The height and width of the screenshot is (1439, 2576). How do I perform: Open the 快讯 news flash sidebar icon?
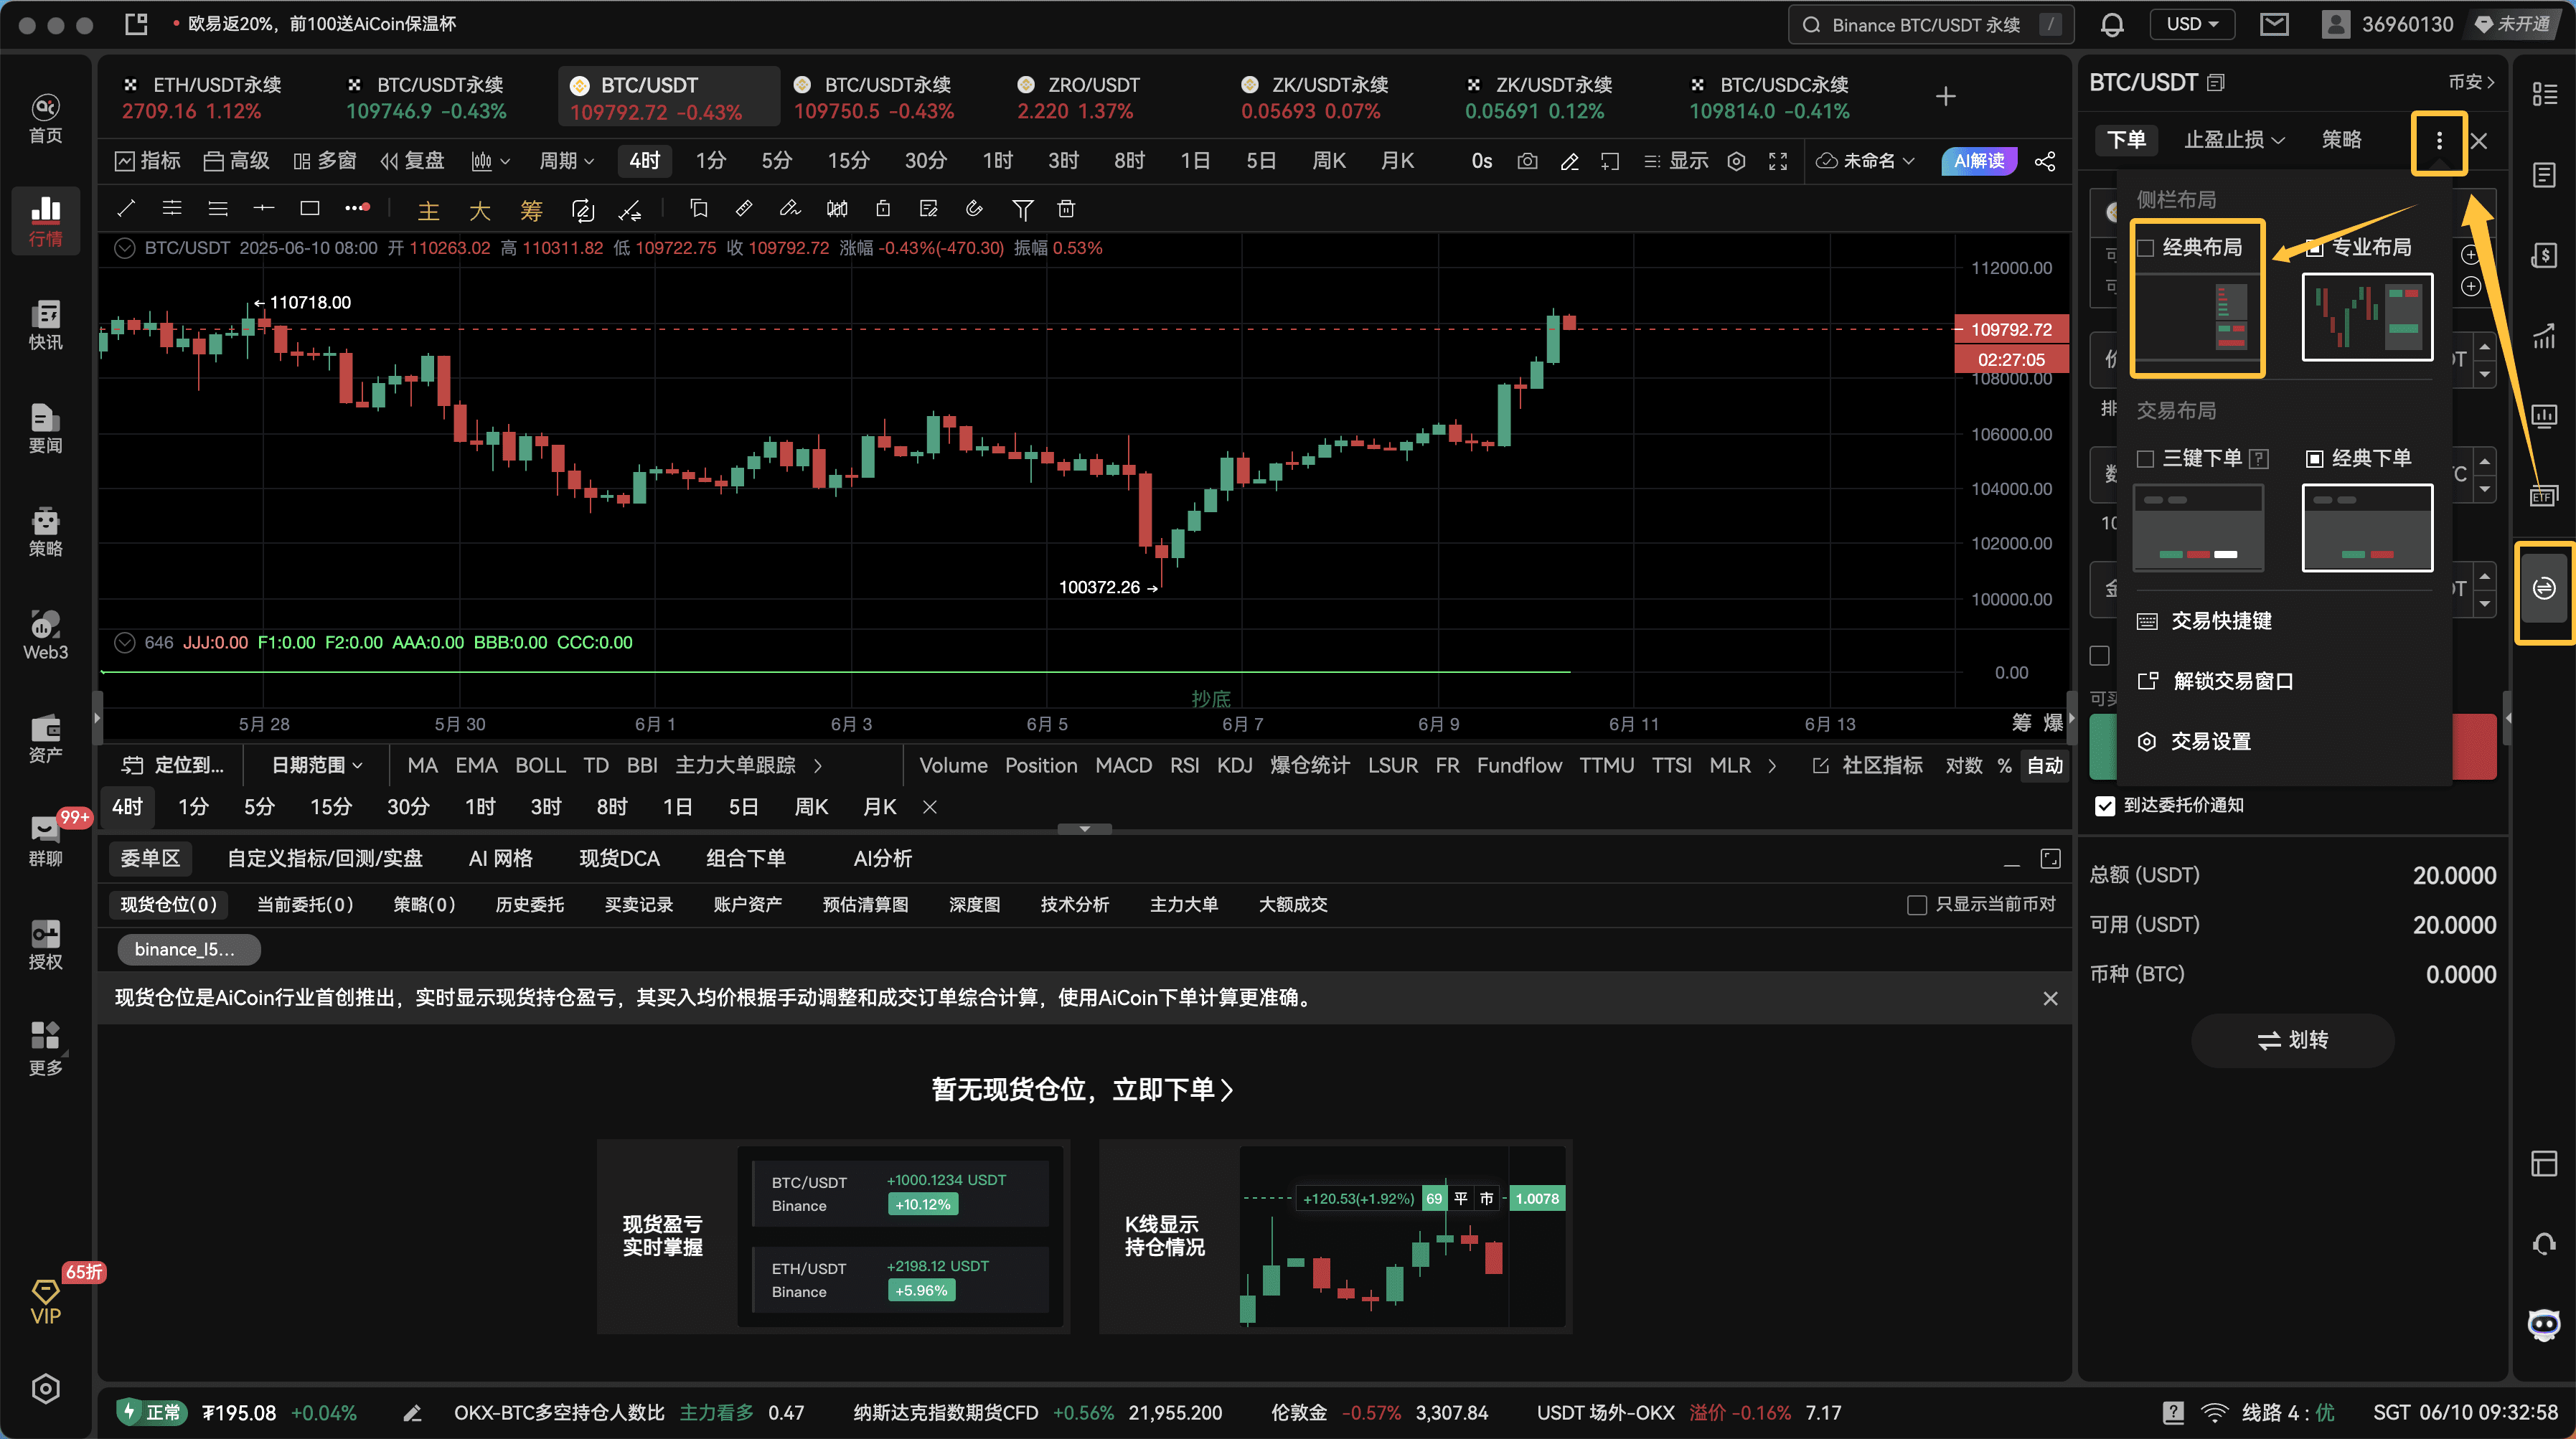[x=45, y=324]
